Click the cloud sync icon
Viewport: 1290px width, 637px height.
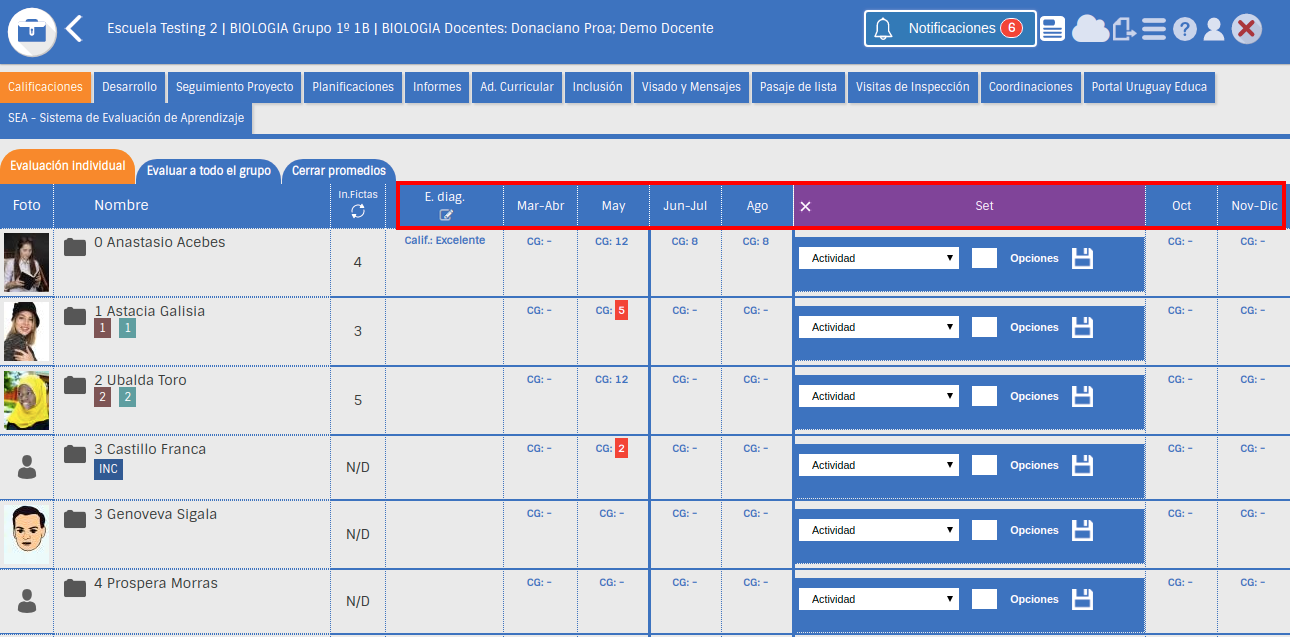1090,29
